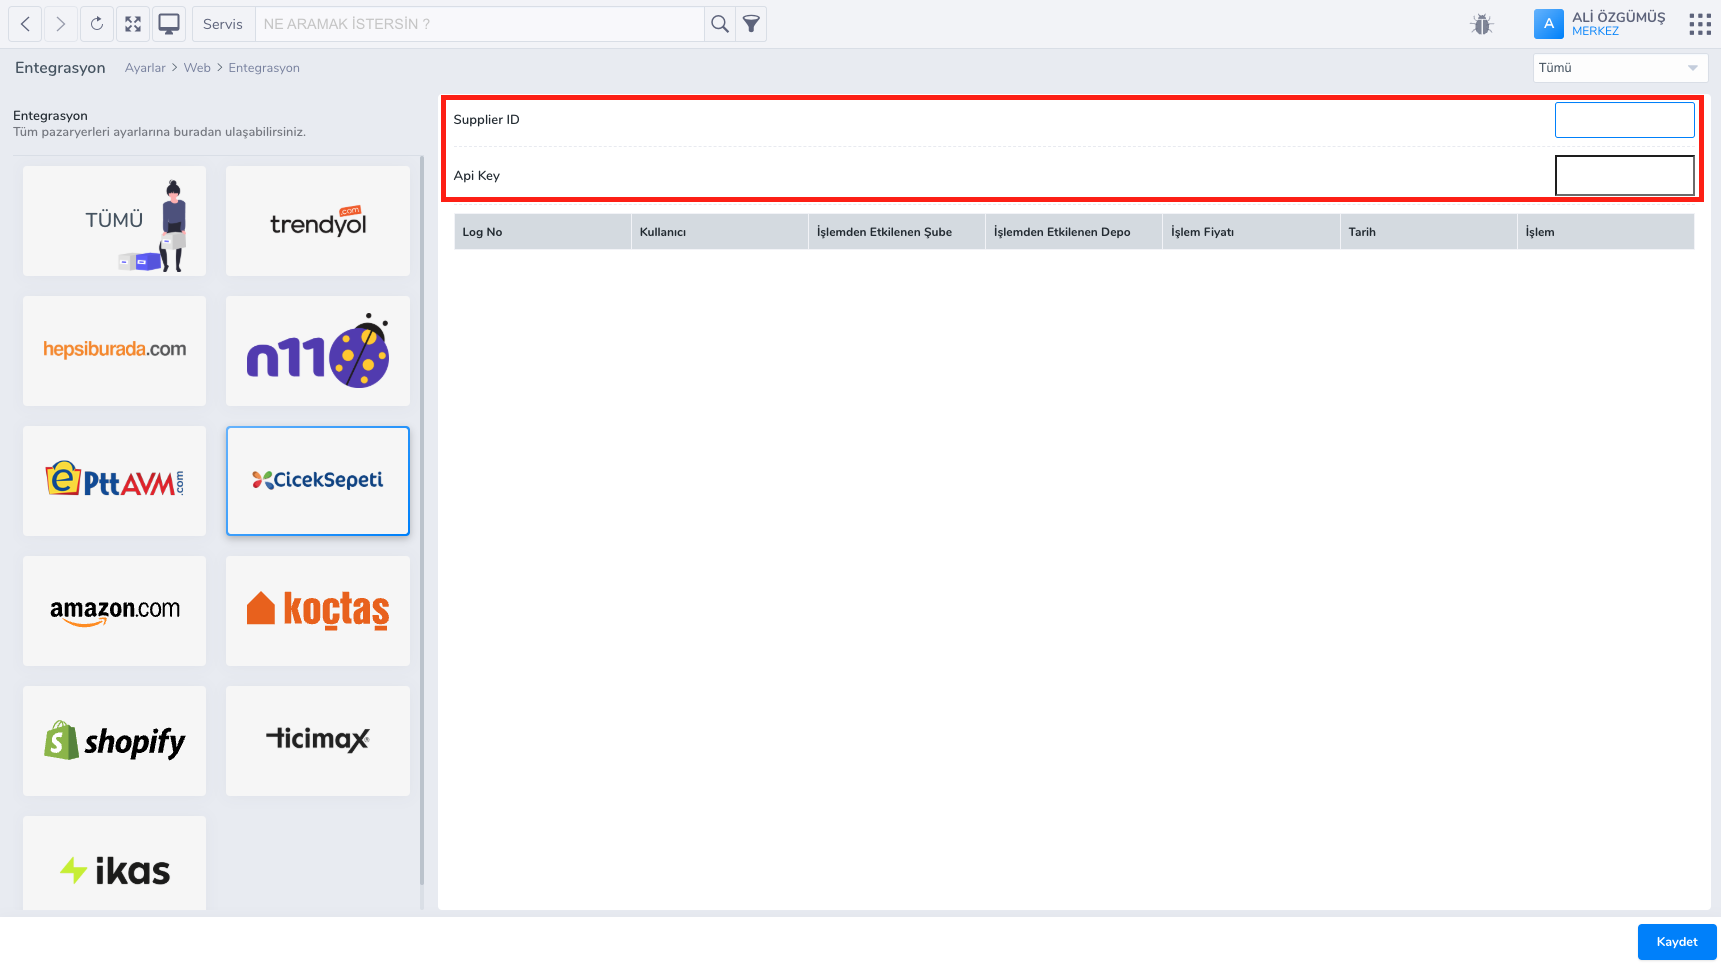The width and height of the screenshot is (1721, 963).
Task: Click the back navigation arrow icon
Action: coord(25,24)
